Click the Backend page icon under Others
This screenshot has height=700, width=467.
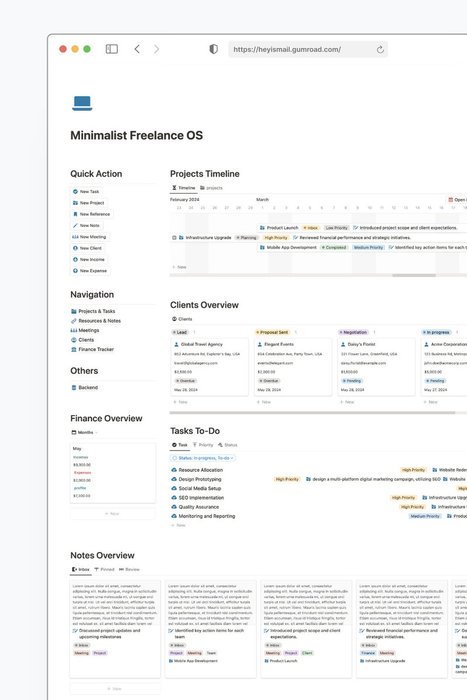(74, 388)
